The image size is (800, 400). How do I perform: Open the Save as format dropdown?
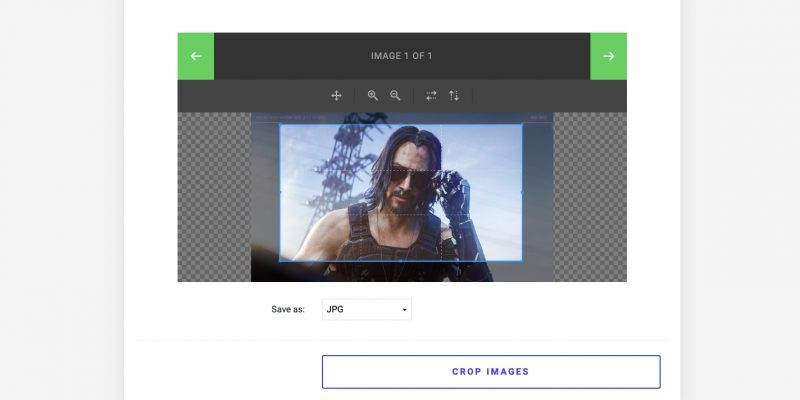tap(366, 310)
